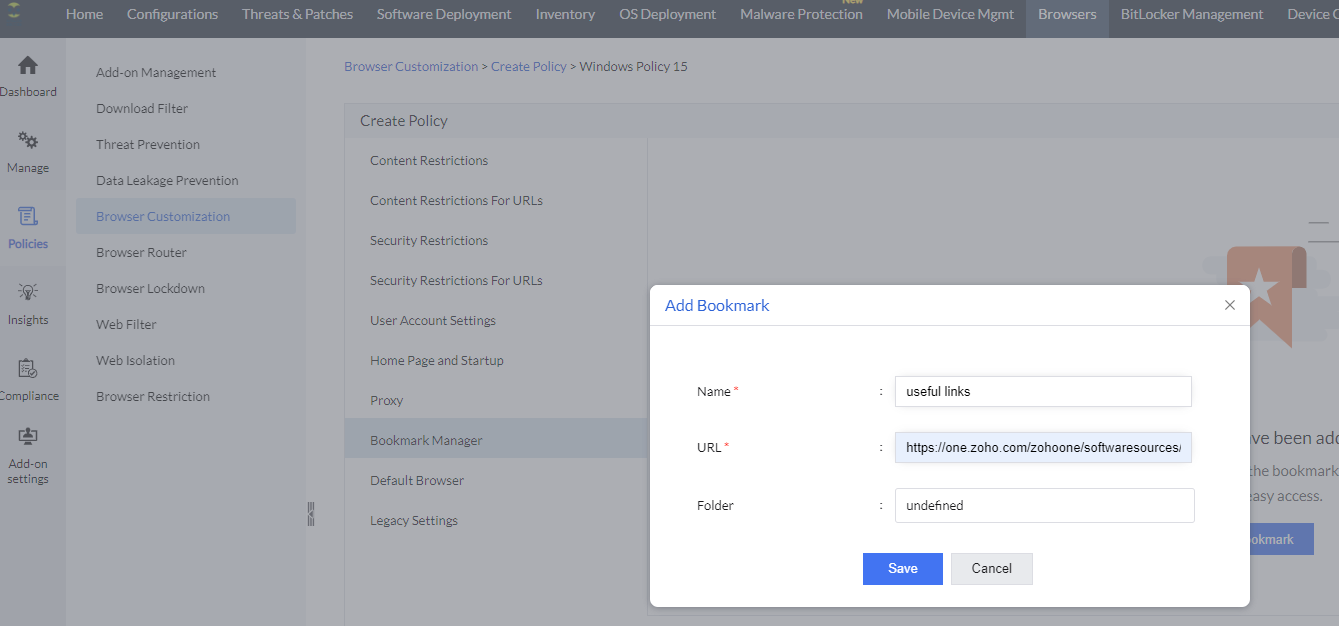The width and height of the screenshot is (1339, 626).
Task: Open the Manage gears icon
Action: pyautogui.click(x=28, y=142)
